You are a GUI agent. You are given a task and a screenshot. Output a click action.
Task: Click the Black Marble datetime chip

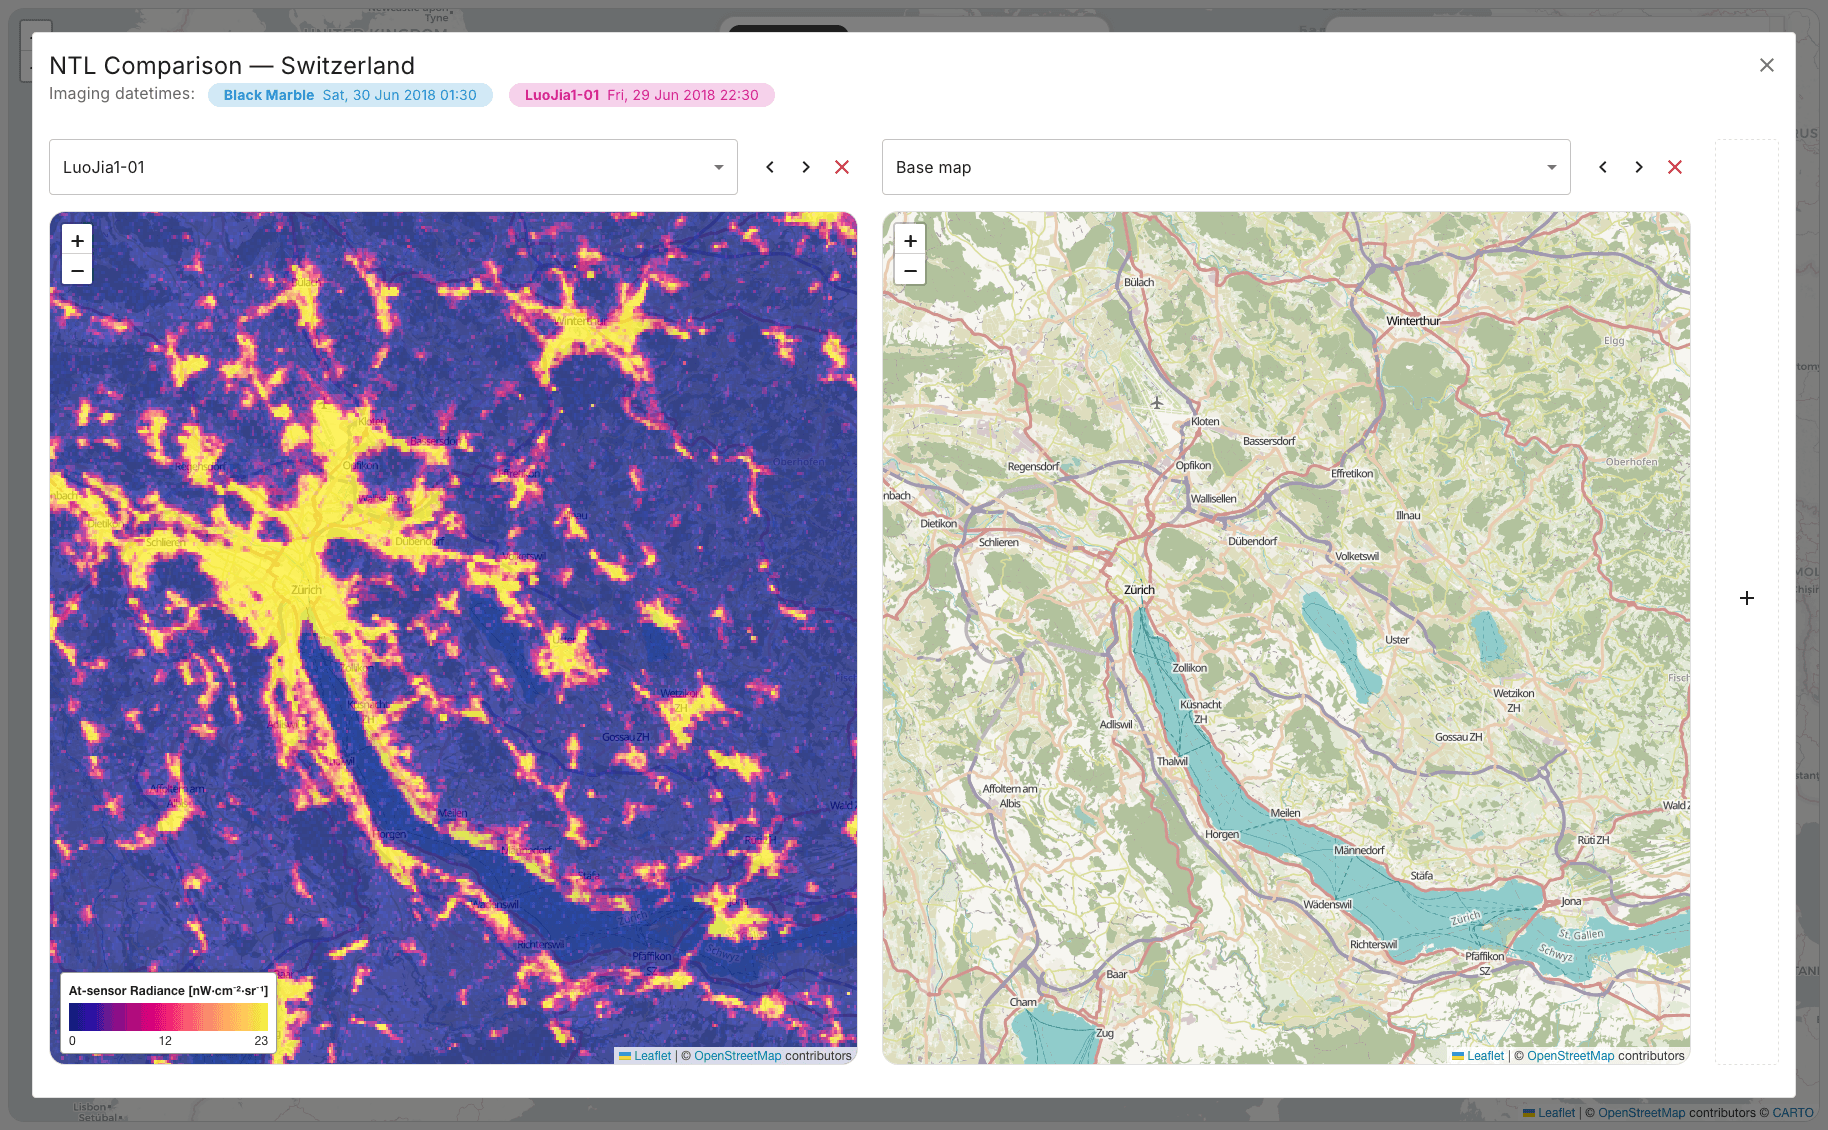[x=350, y=95]
